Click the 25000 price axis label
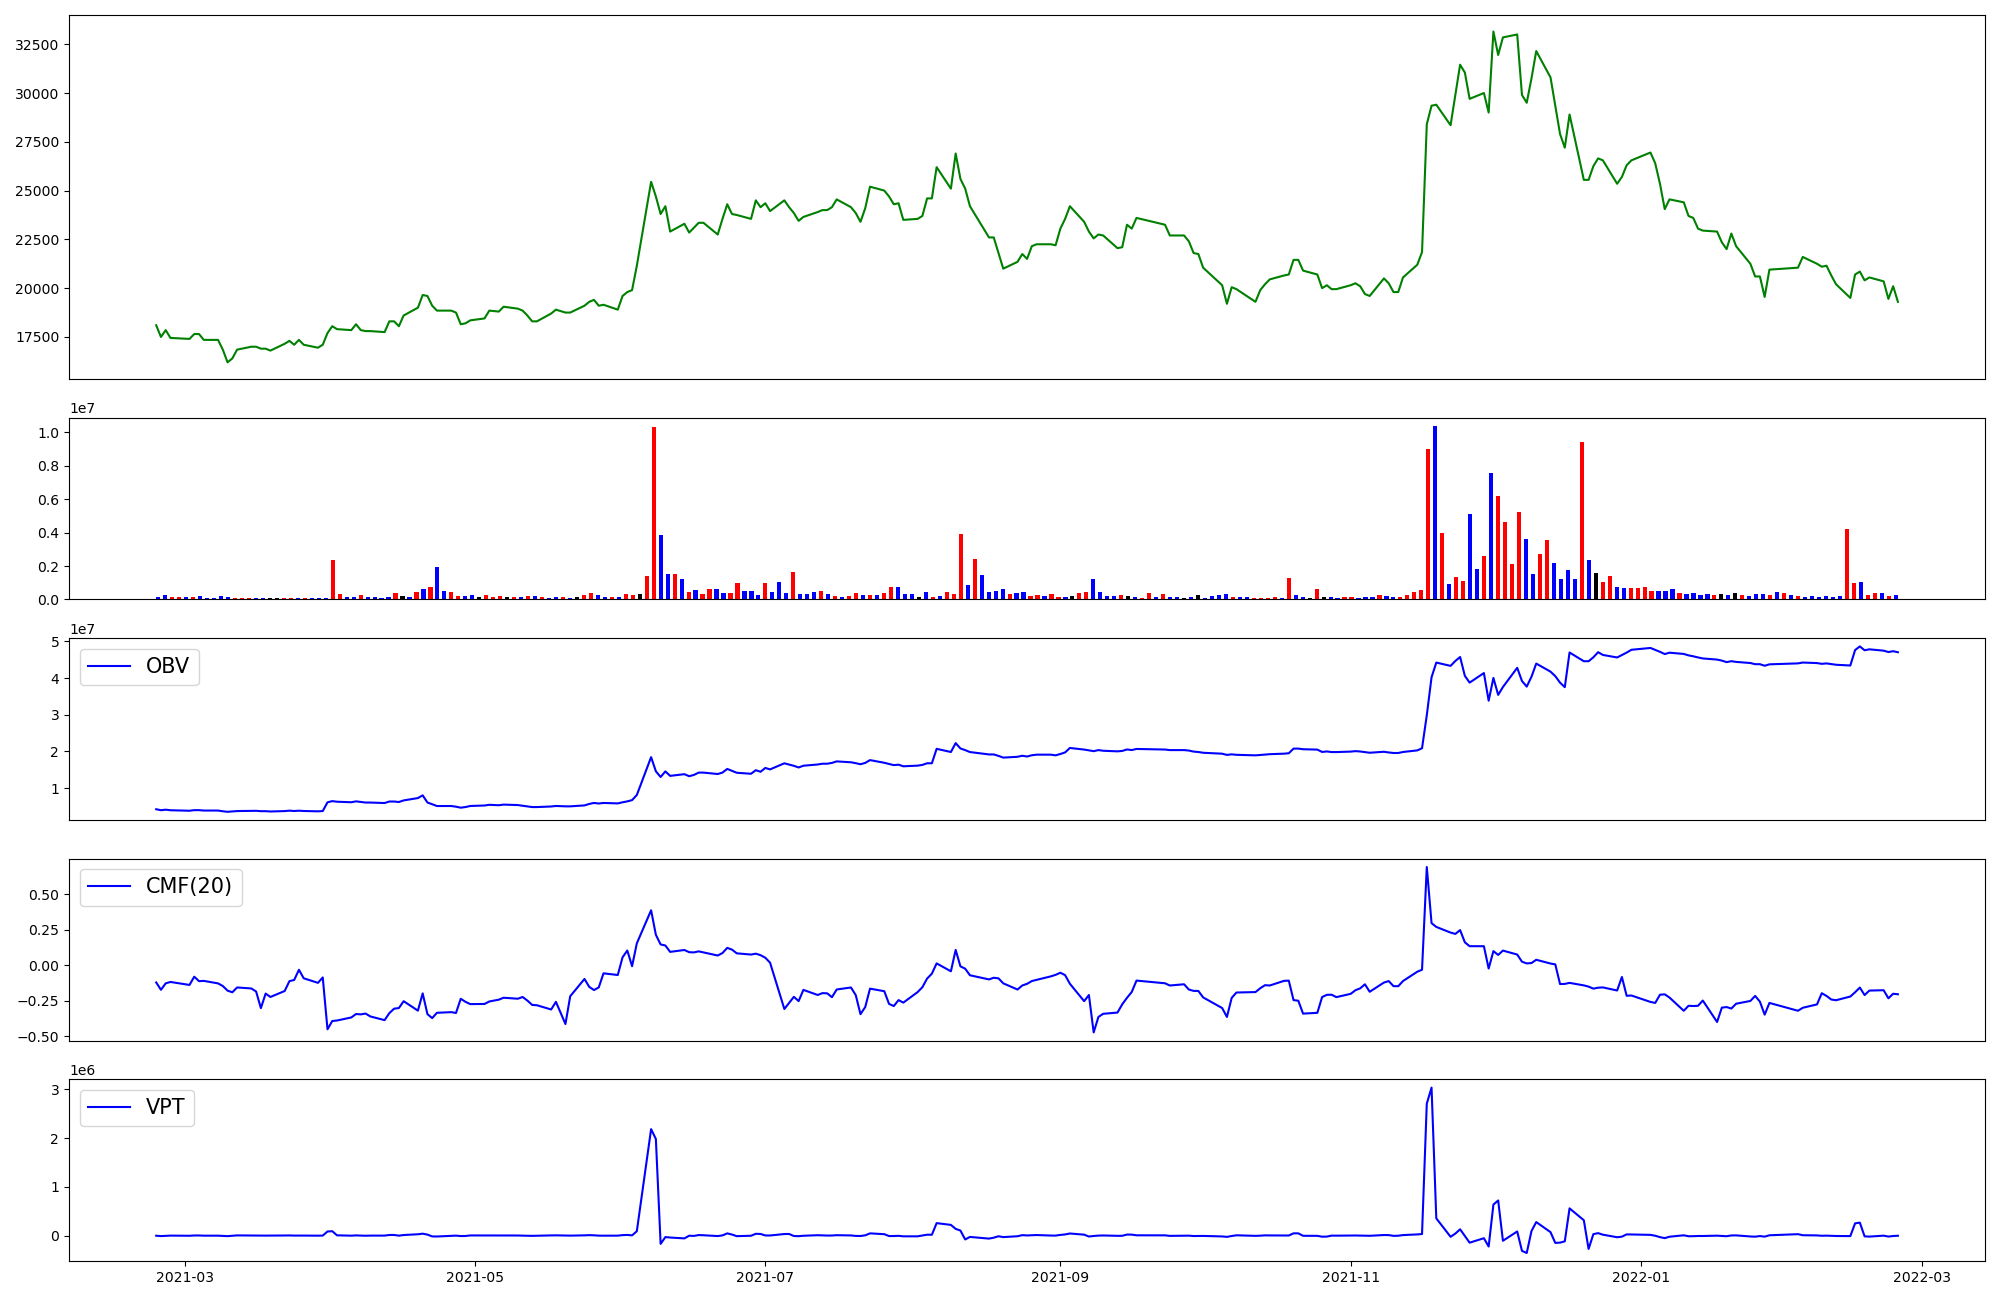Viewport: 2000px width, 1300px height. click(x=36, y=191)
